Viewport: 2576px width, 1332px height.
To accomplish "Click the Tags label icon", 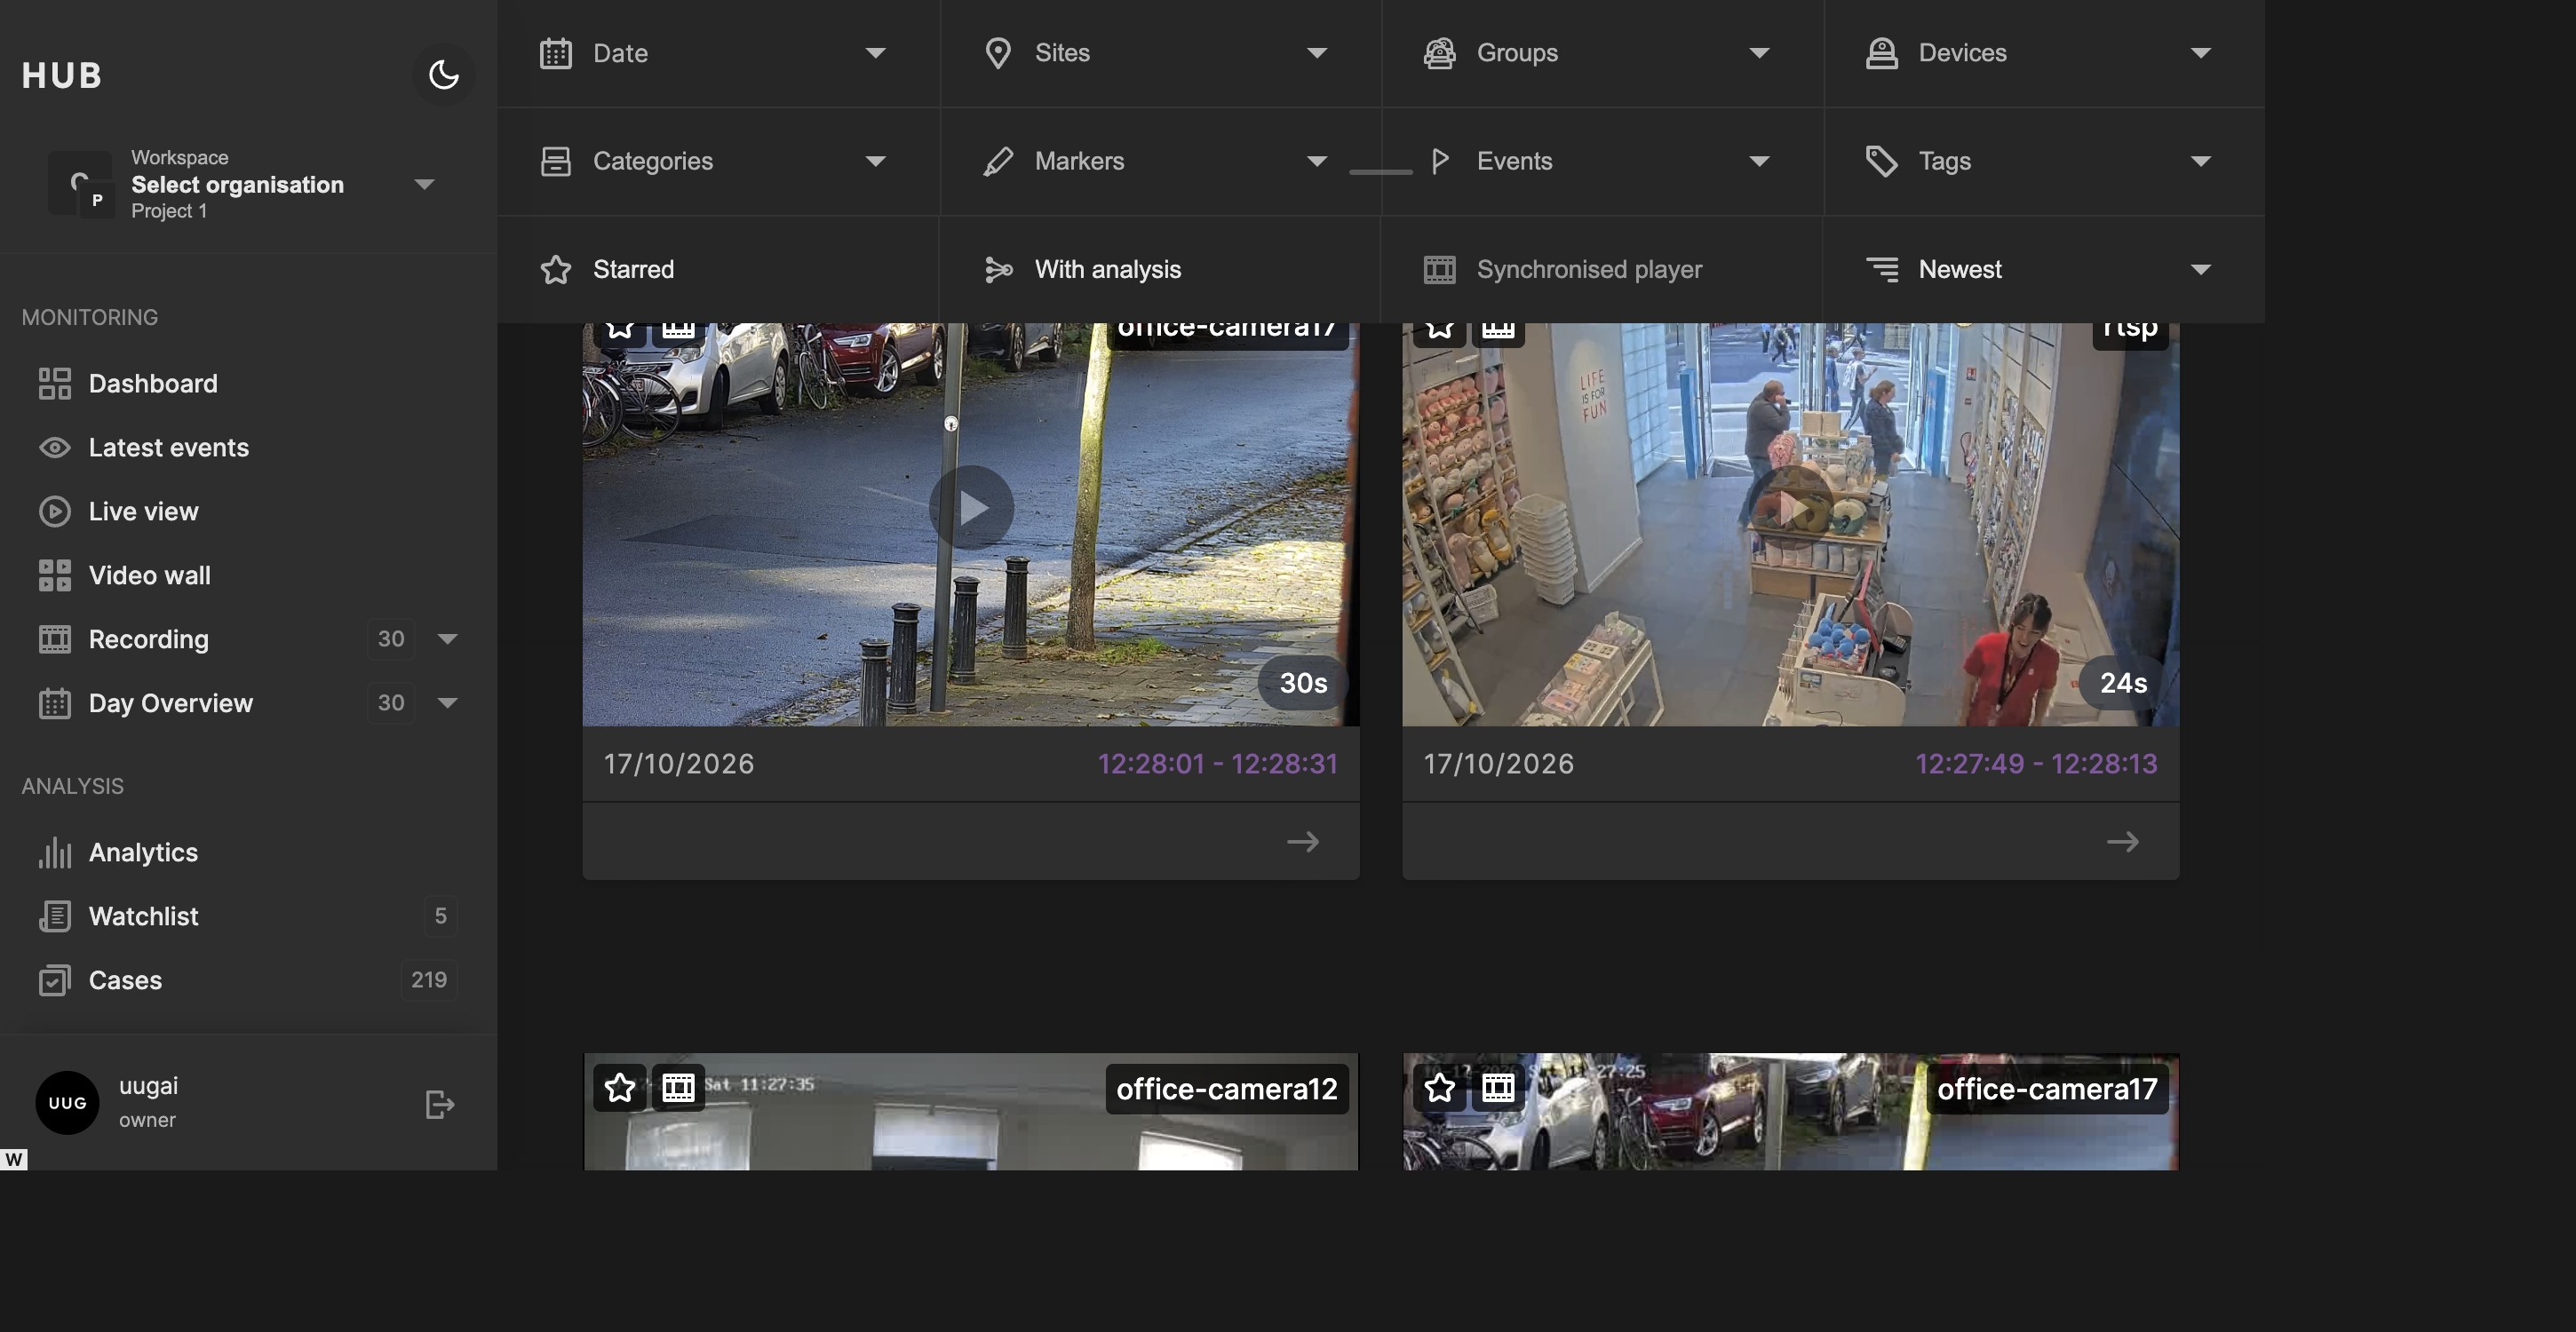I will (1881, 161).
